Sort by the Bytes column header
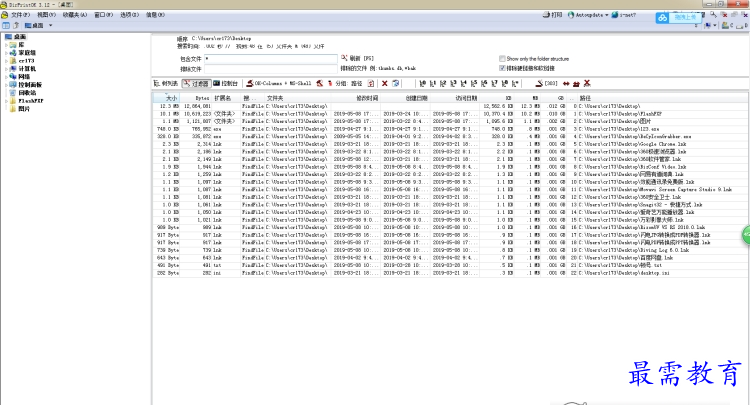The height and width of the screenshot is (405, 750). coord(196,98)
